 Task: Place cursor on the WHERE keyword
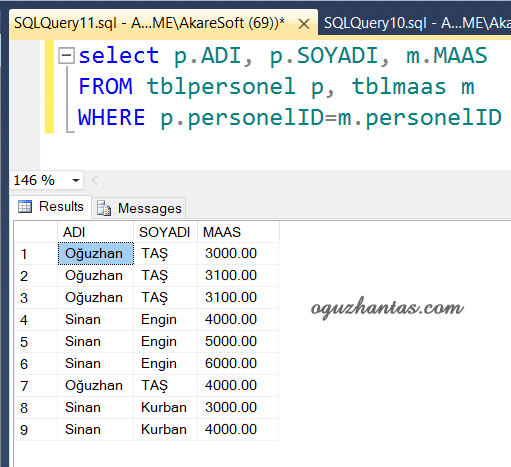pyautogui.click(x=111, y=117)
